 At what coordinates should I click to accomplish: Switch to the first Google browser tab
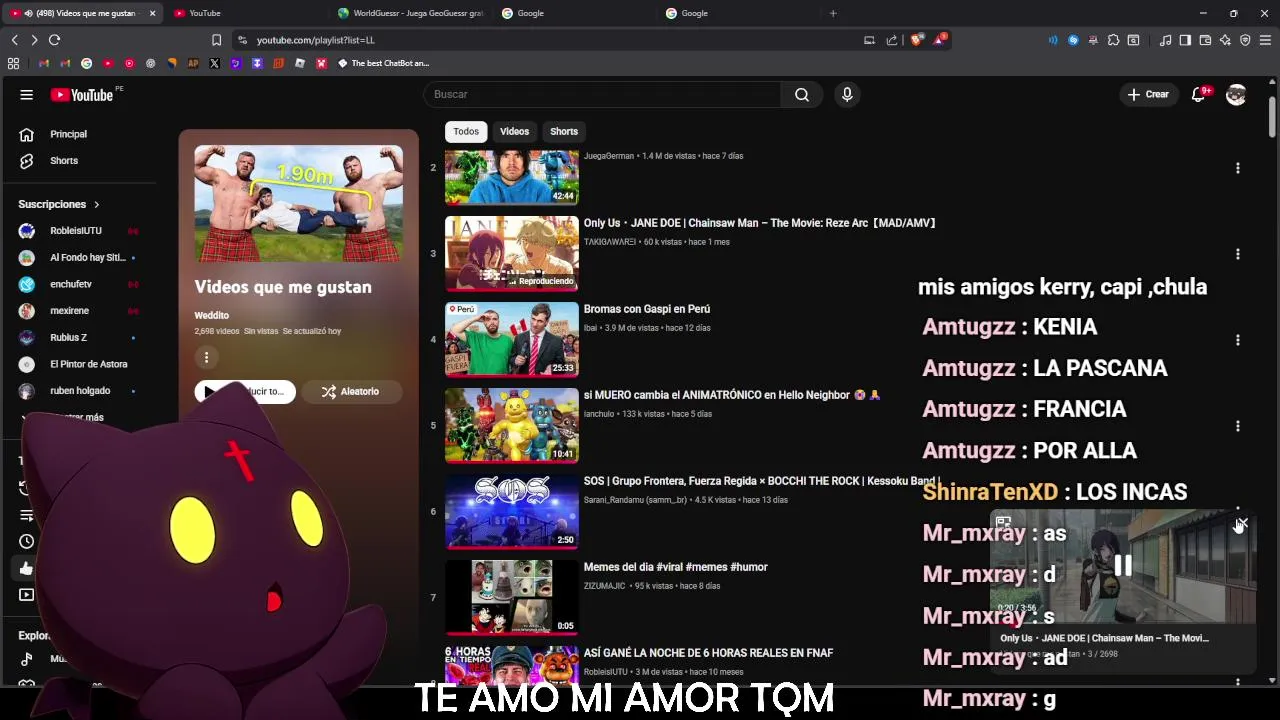point(575,13)
